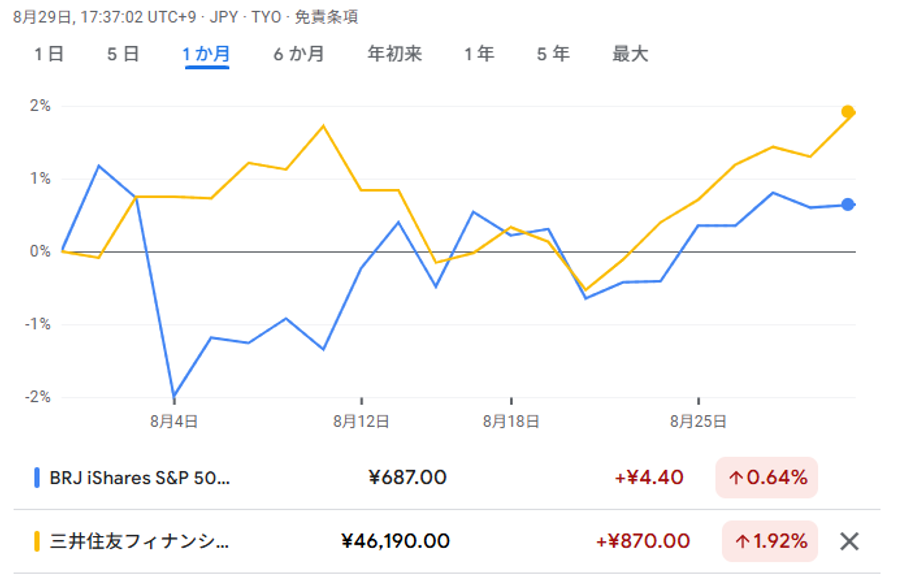Select the 1年 range tab
898x583 pixels.
[479, 54]
